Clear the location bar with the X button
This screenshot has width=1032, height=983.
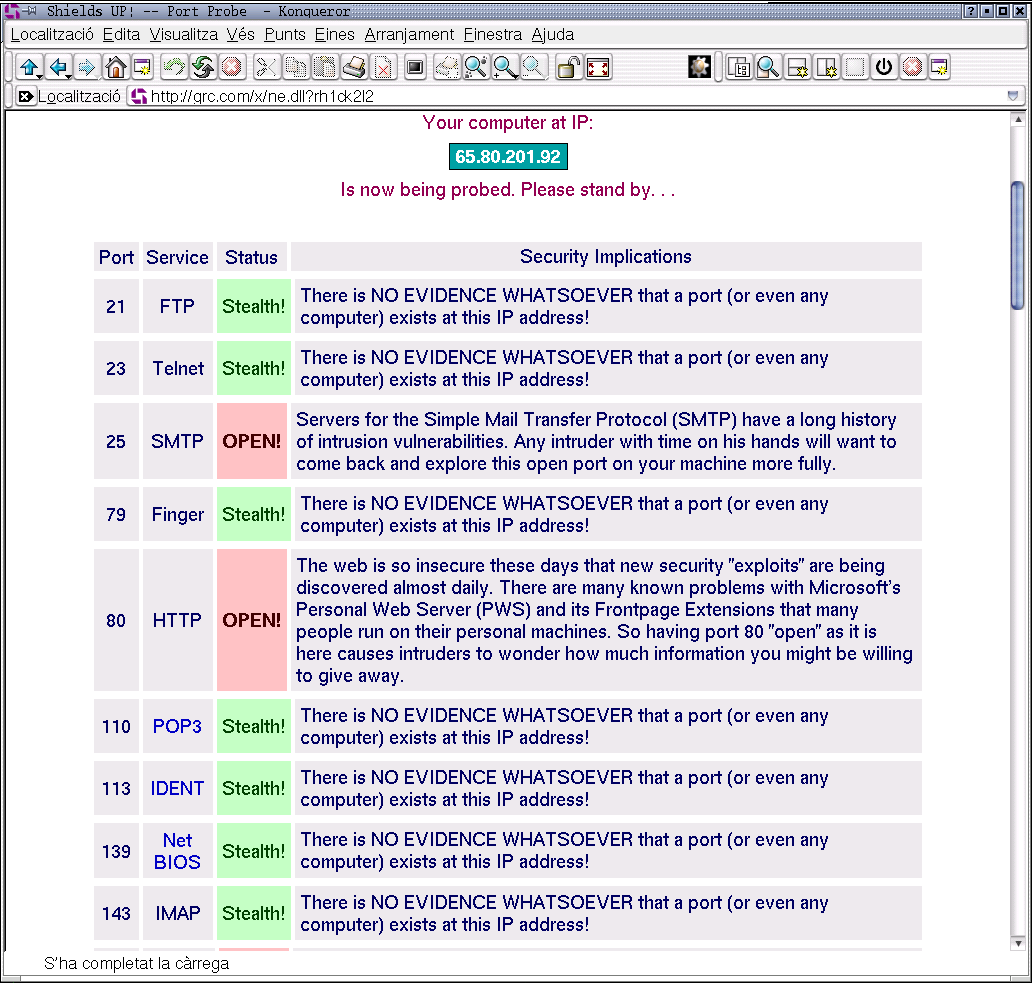25,97
